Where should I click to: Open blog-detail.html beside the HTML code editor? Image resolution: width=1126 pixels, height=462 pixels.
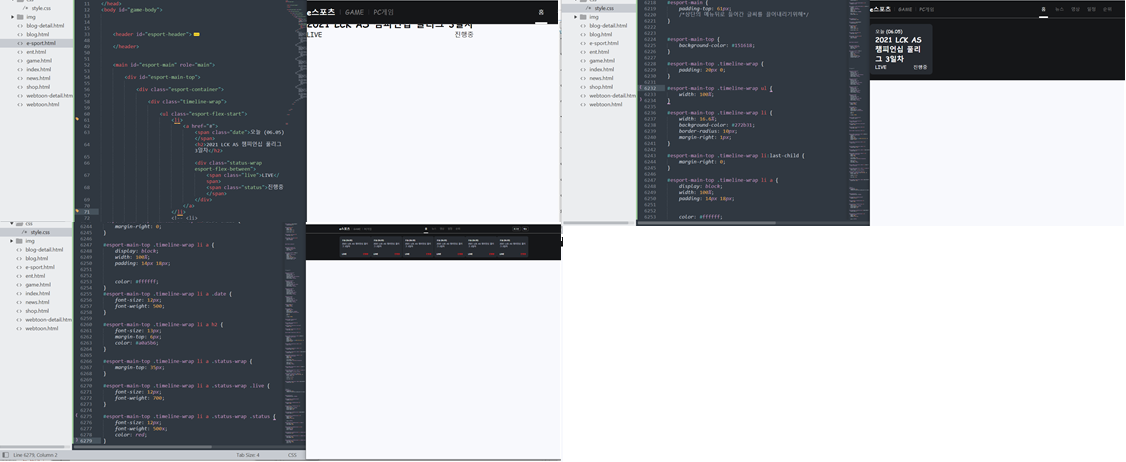click(x=45, y=25)
